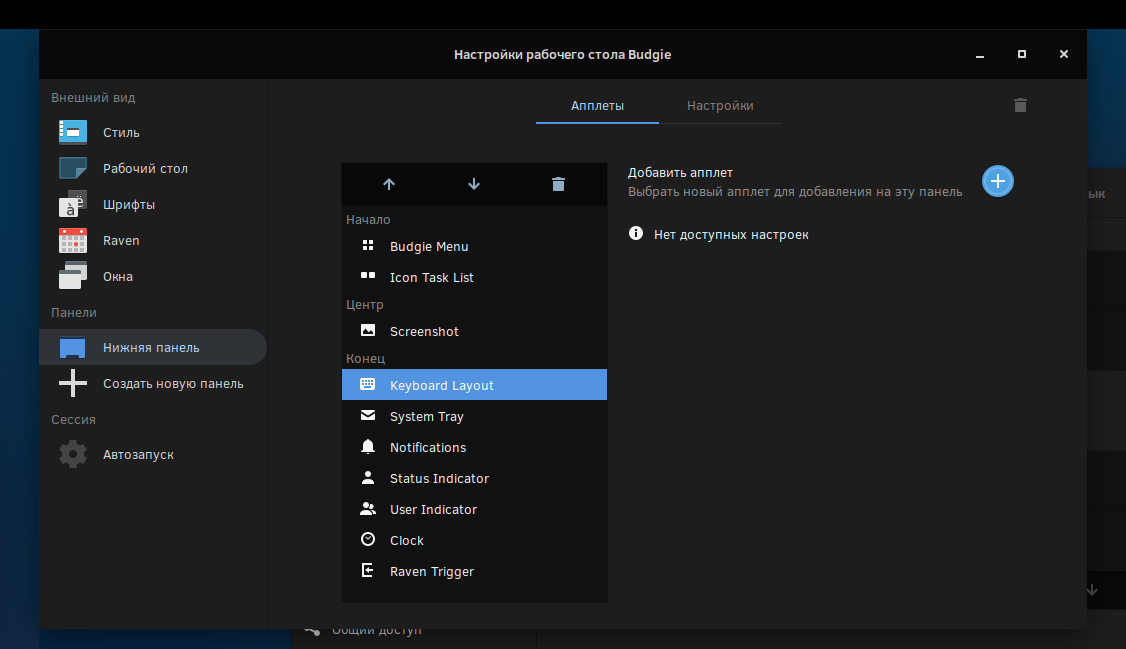Click the User Indicator people icon
1126x649 pixels.
[368, 508]
